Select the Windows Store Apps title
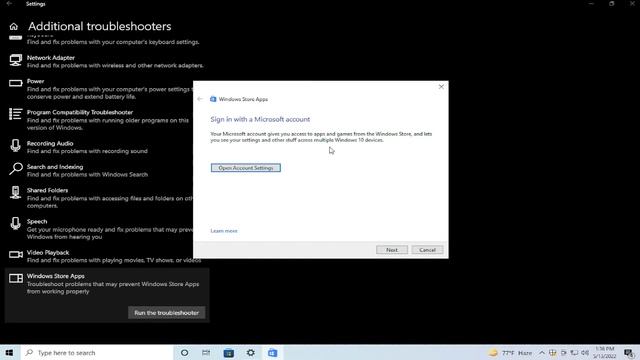This screenshot has height=360, width=640. tap(56, 276)
